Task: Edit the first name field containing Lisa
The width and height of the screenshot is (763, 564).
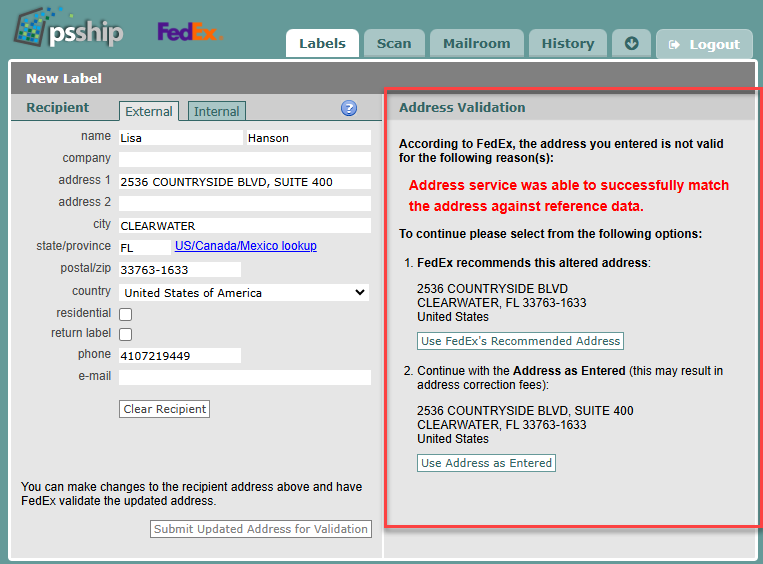Action: (x=181, y=138)
